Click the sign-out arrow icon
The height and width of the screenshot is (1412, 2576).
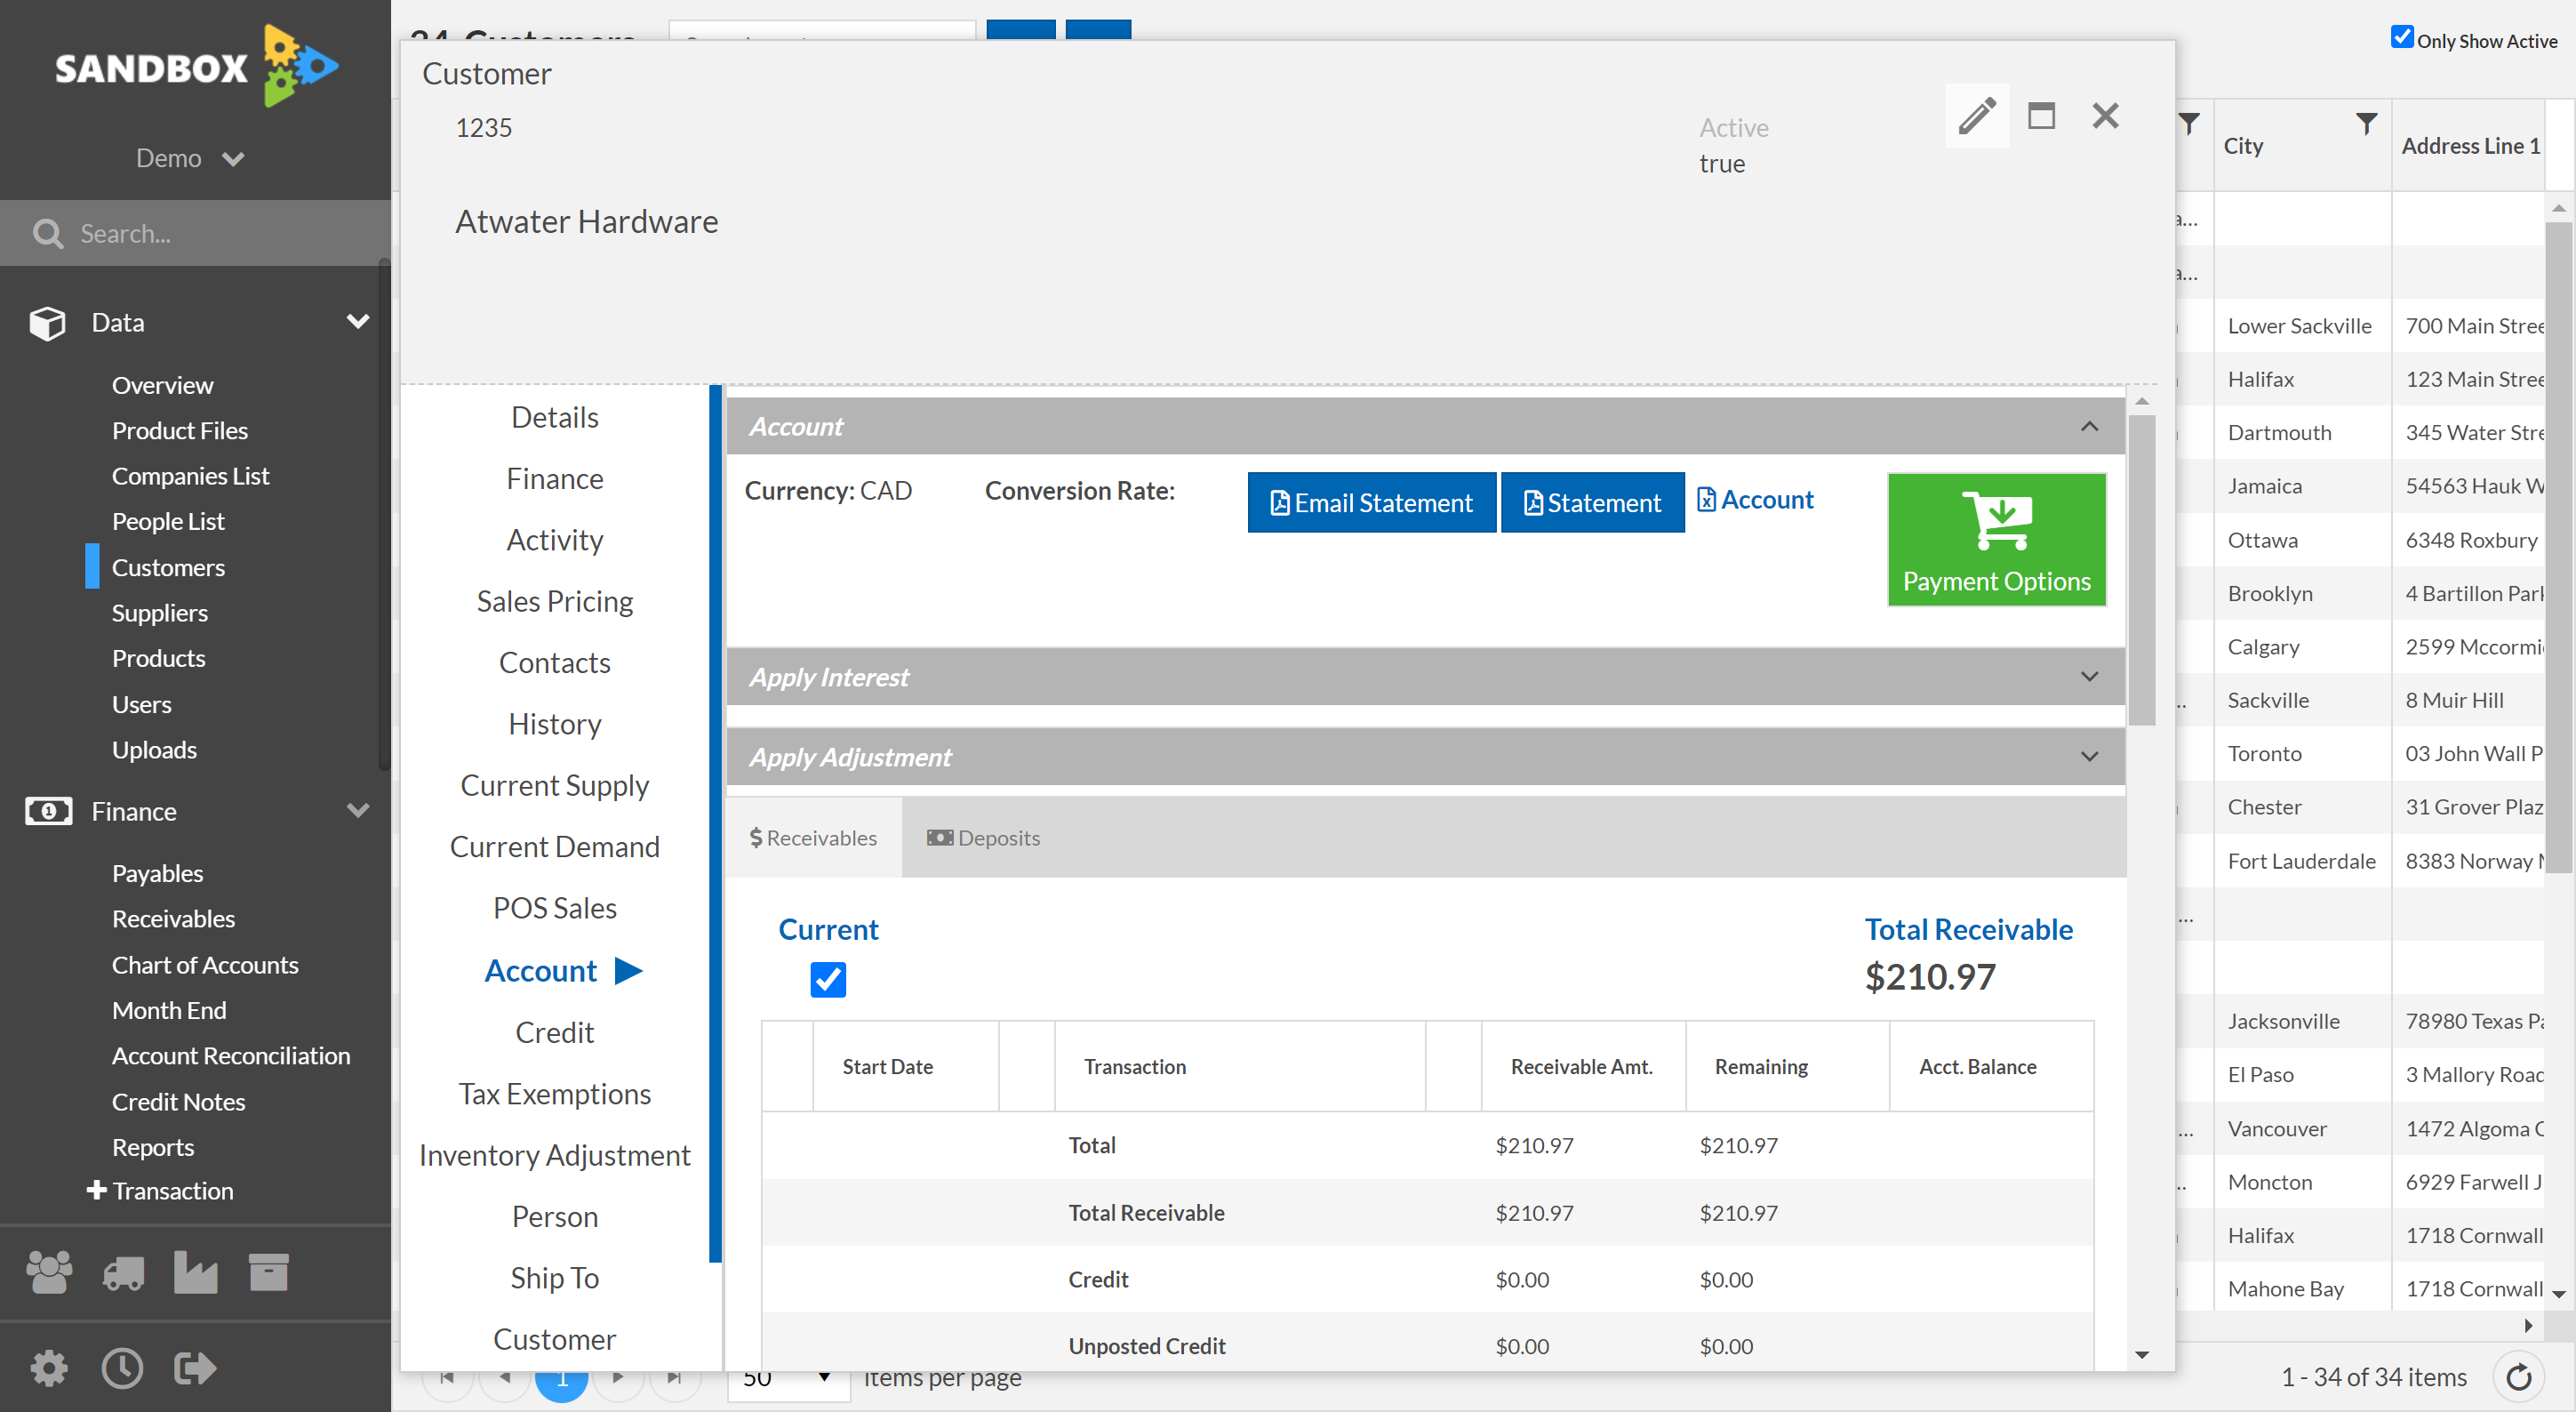coord(195,1367)
